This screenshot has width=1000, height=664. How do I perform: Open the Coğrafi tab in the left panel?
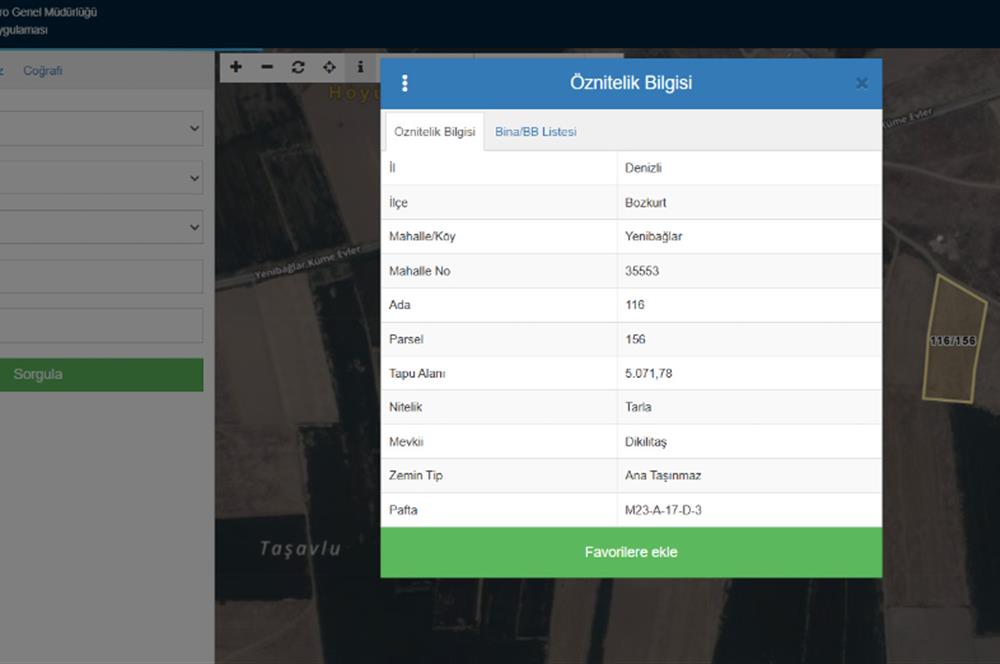tap(43, 71)
